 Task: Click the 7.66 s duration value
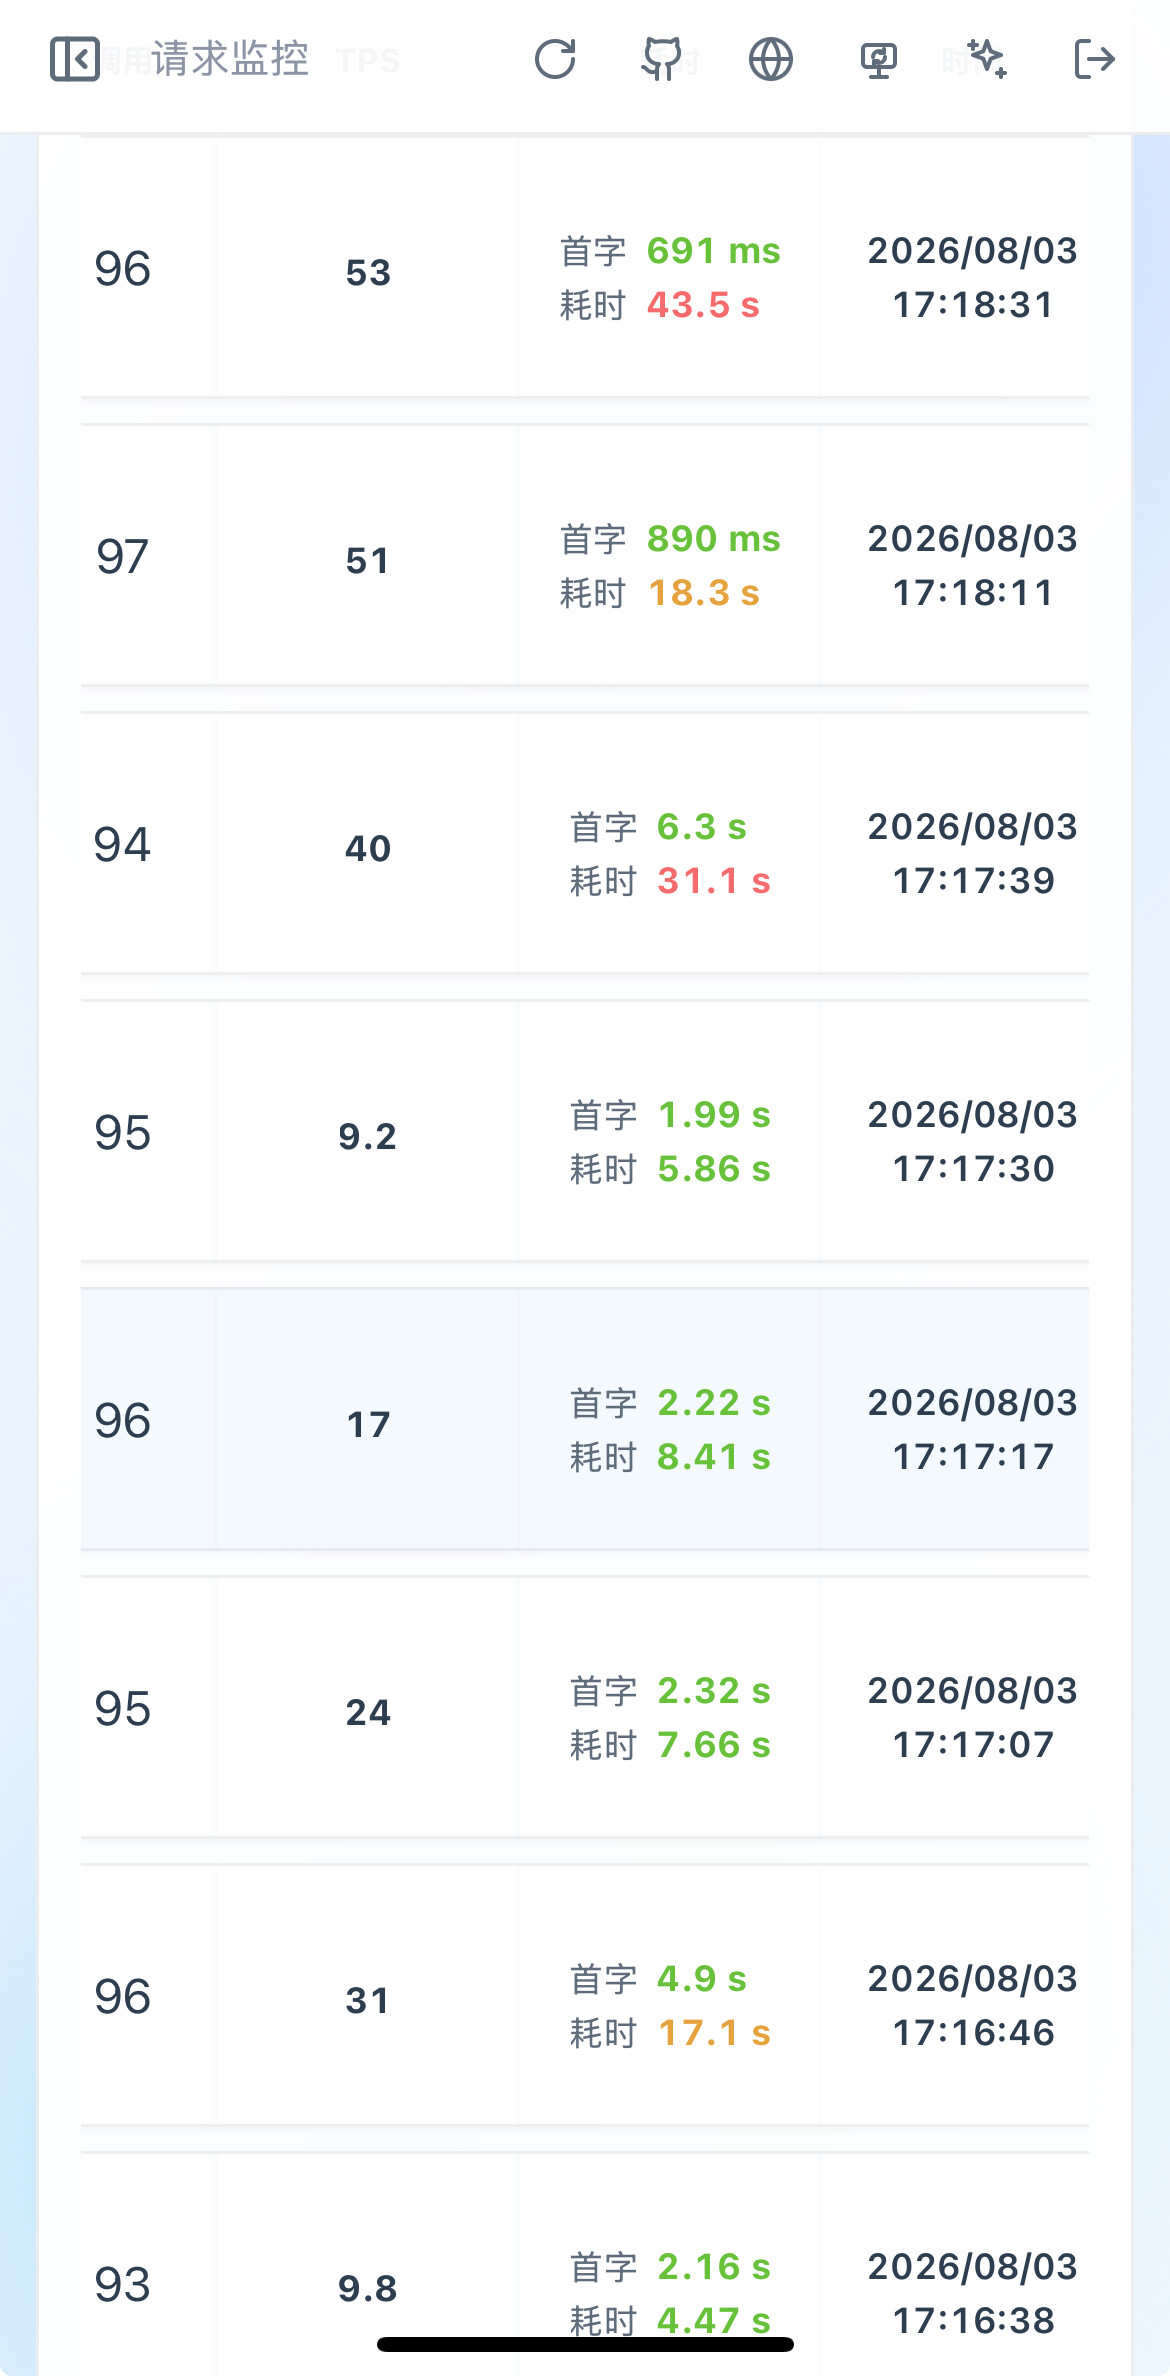click(714, 1745)
